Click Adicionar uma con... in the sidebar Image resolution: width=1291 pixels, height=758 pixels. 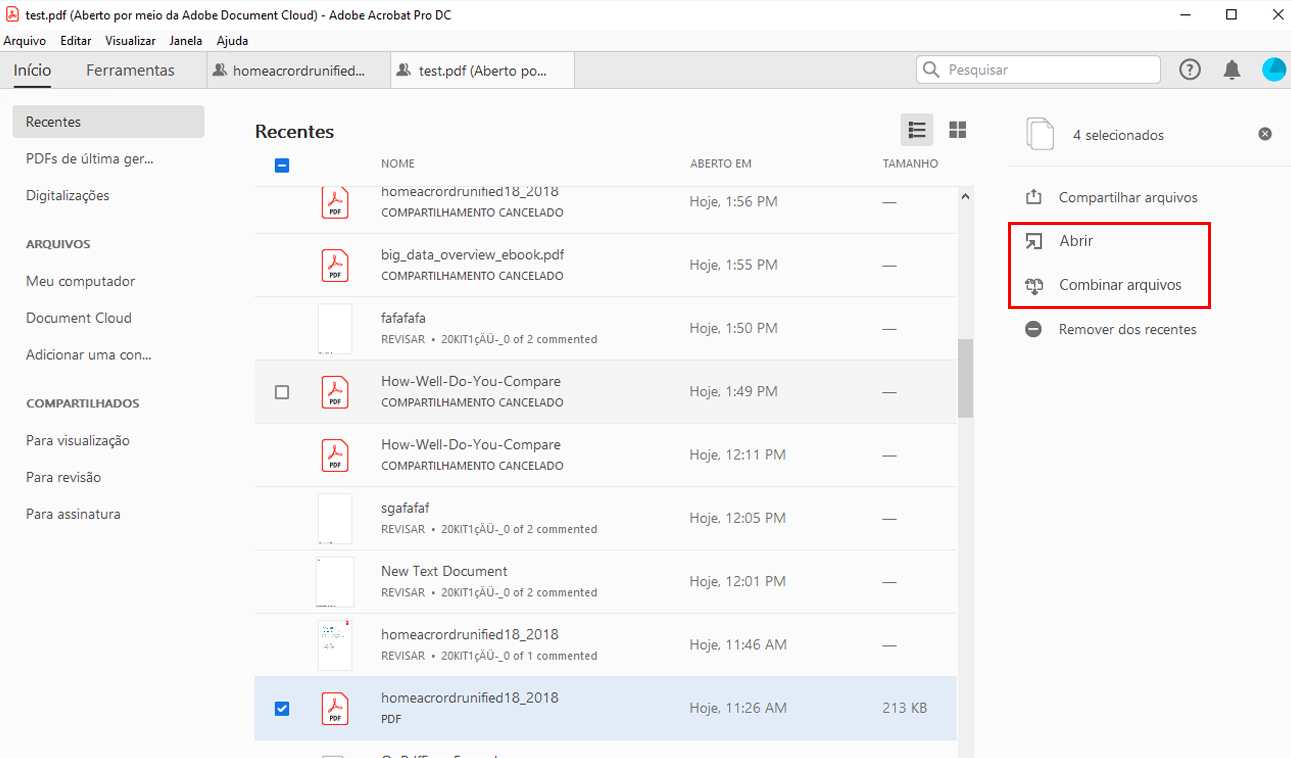click(x=89, y=355)
